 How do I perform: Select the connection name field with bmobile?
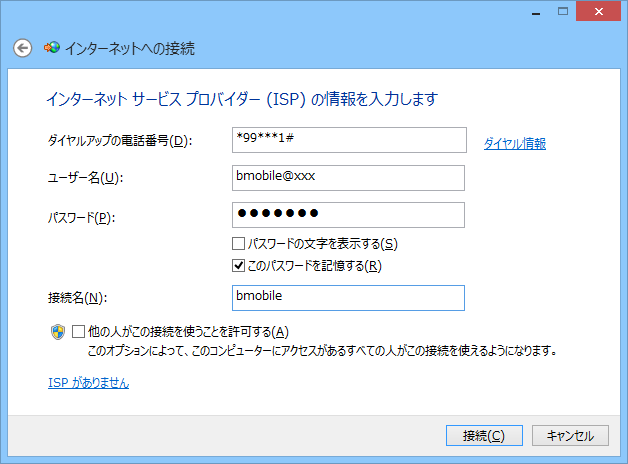[347, 298]
